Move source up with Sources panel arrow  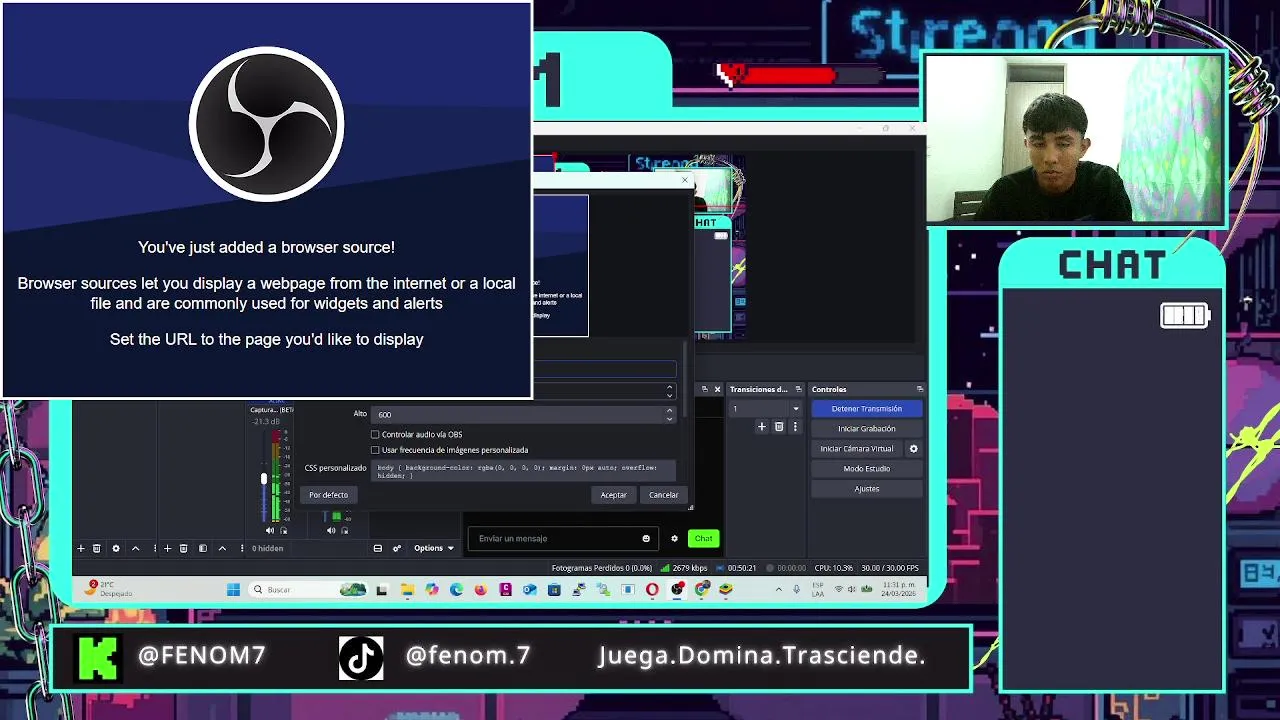pyautogui.click(x=222, y=548)
